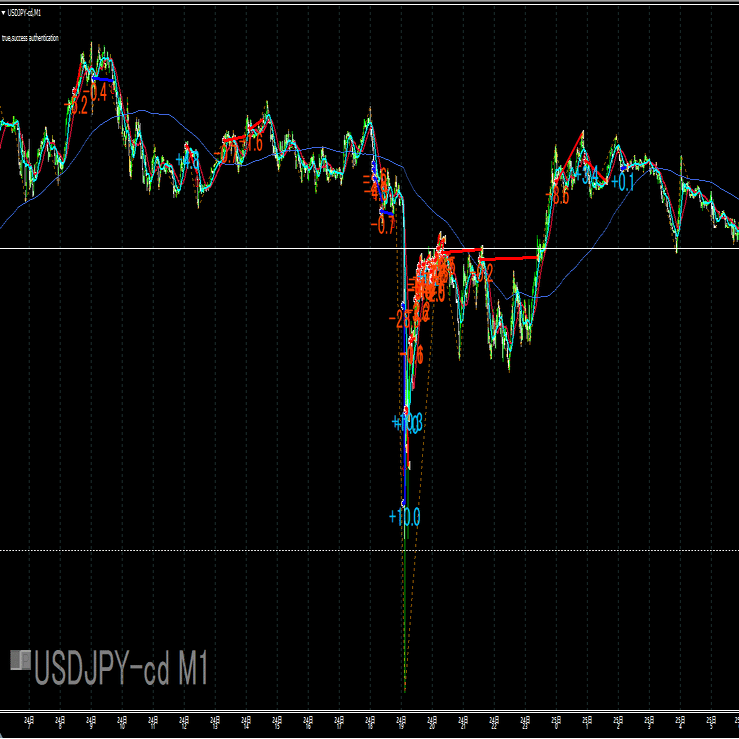Viewport: 739px width, 739px height.
Task: Select the red trade line rising above the -8.6 label
Action: (569, 157)
